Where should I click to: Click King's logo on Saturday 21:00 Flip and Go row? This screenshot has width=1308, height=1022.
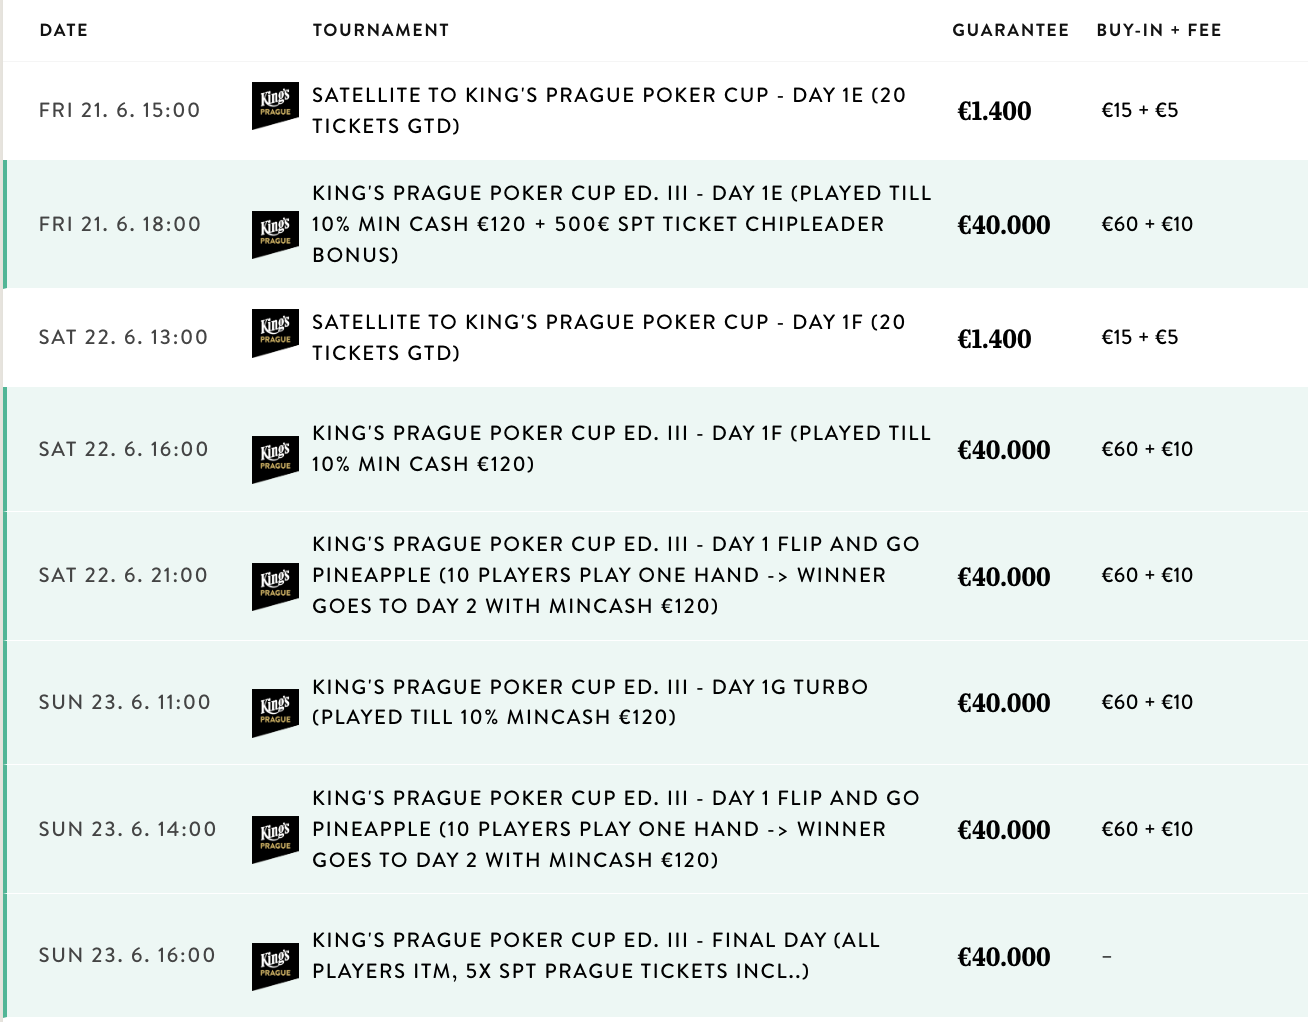click(x=275, y=586)
